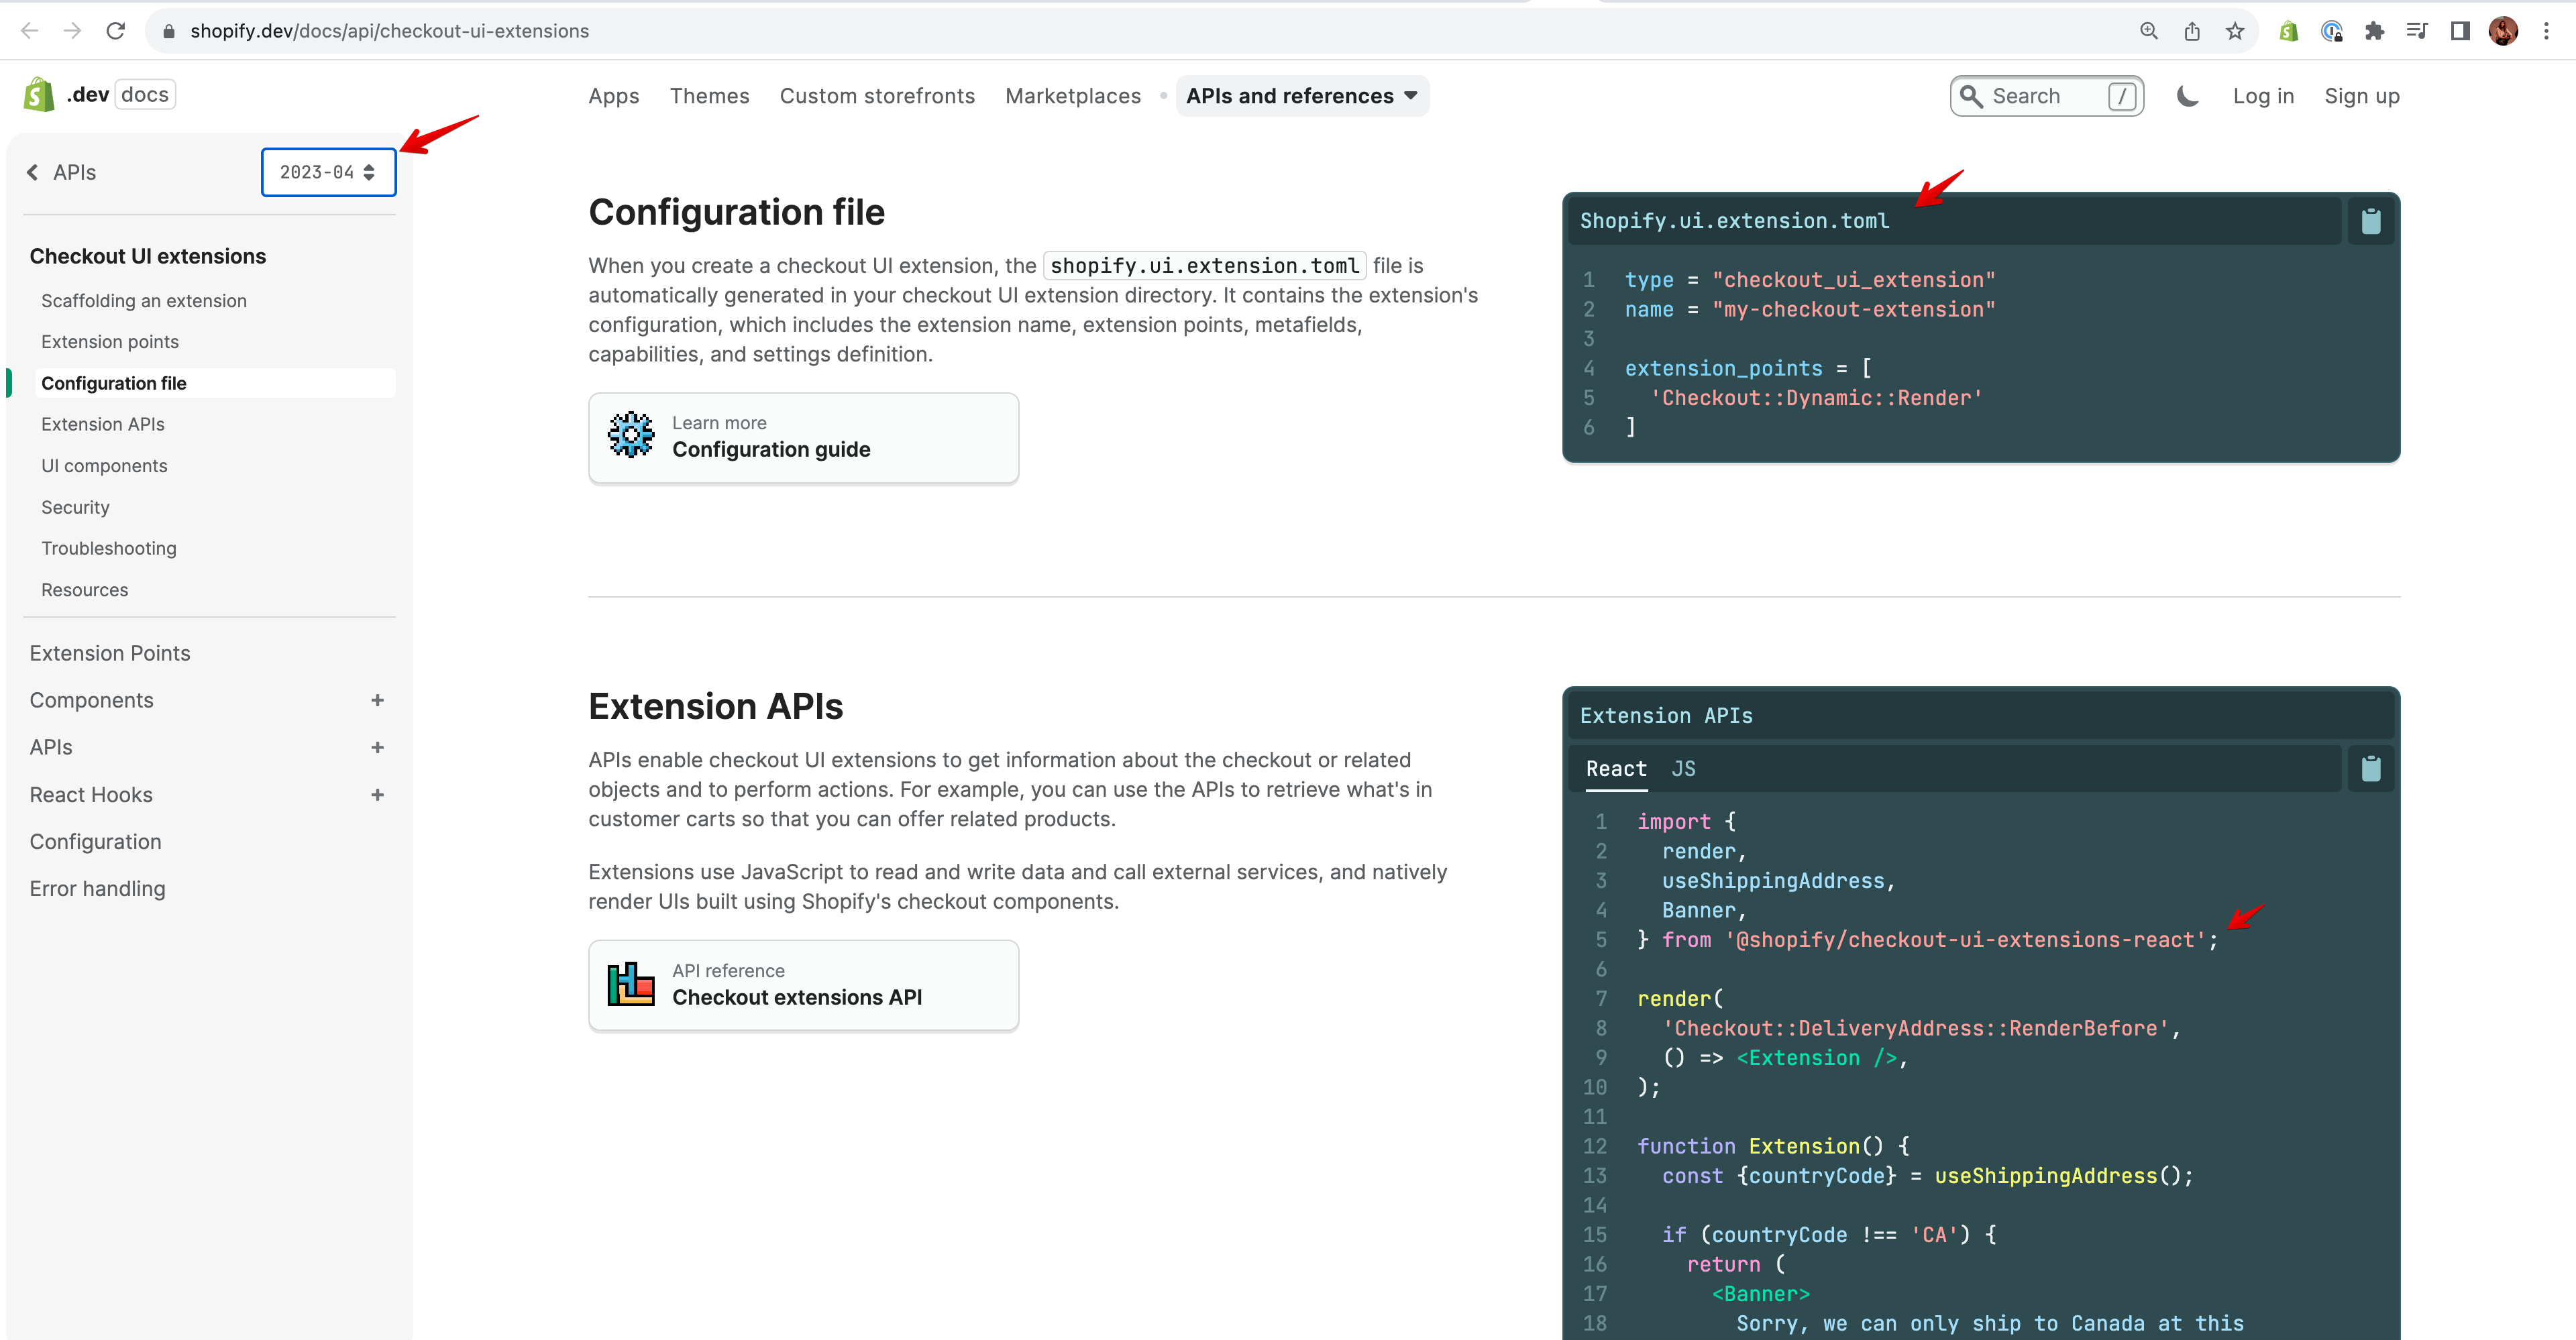Screen dimensions: 2576x1340
Task: Click the Search input field
Action: click(x=2047, y=96)
